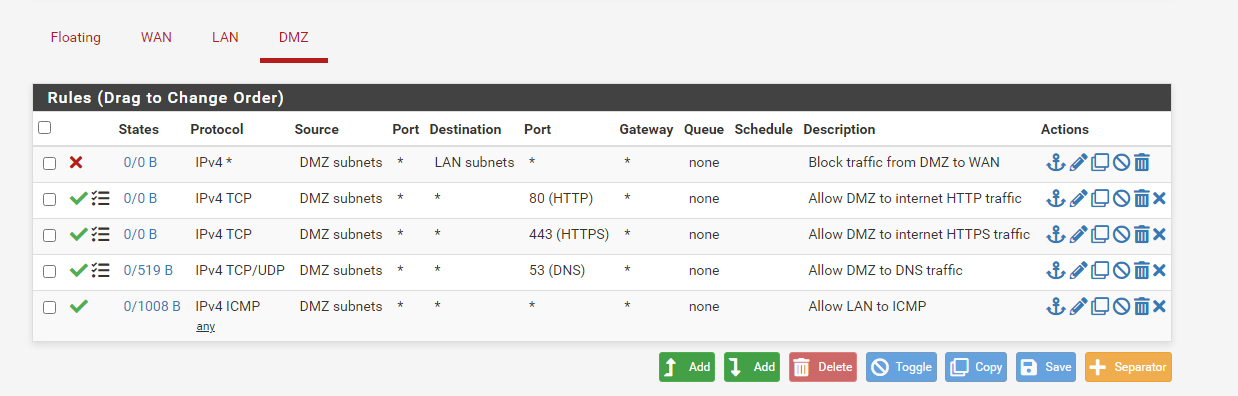Click the green pass checkmark on the ICMP rule
1238x396 pixels.
(79, 306)
